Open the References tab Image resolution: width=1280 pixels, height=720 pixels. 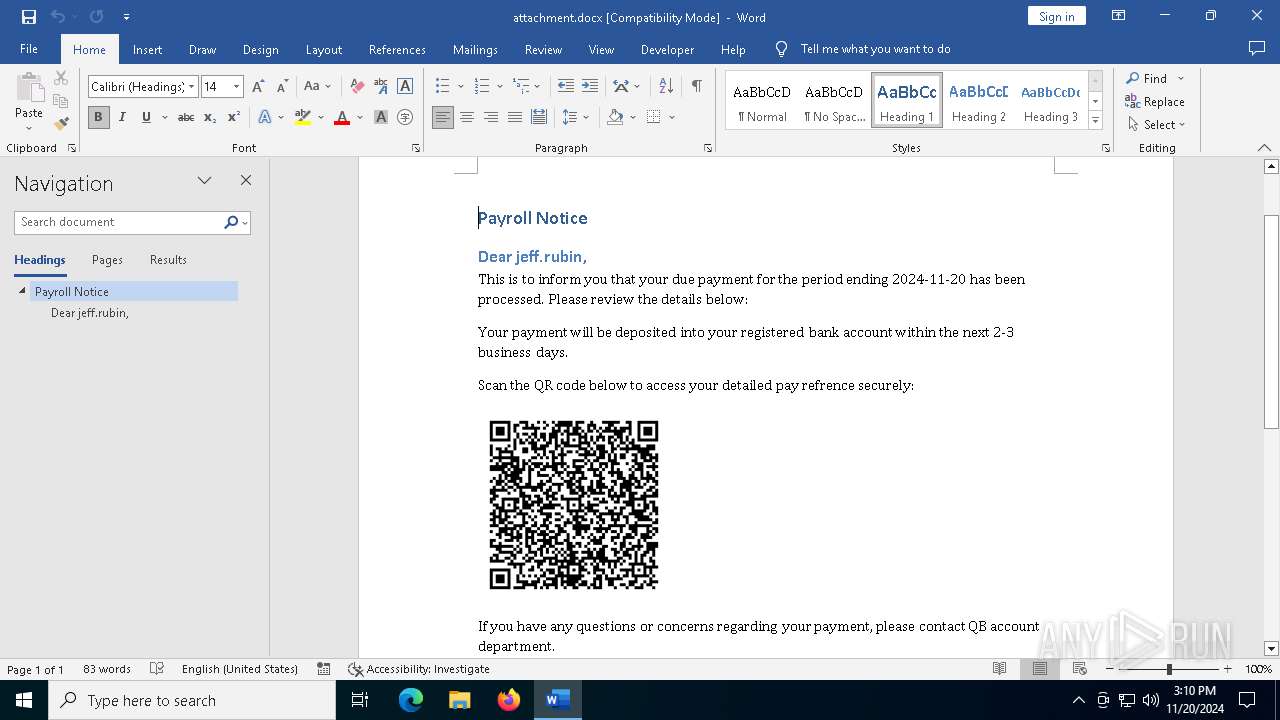point(397,49)
